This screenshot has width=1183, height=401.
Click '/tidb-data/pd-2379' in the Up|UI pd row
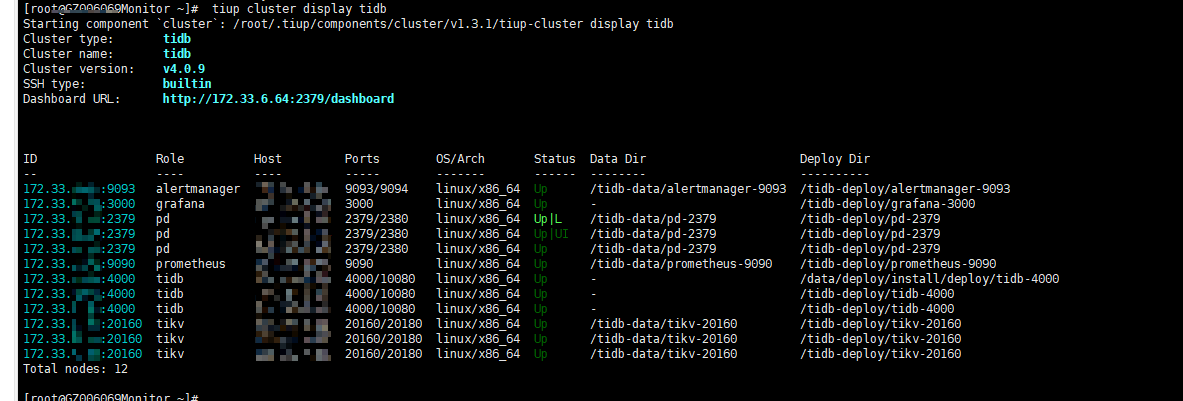[653, 234]
